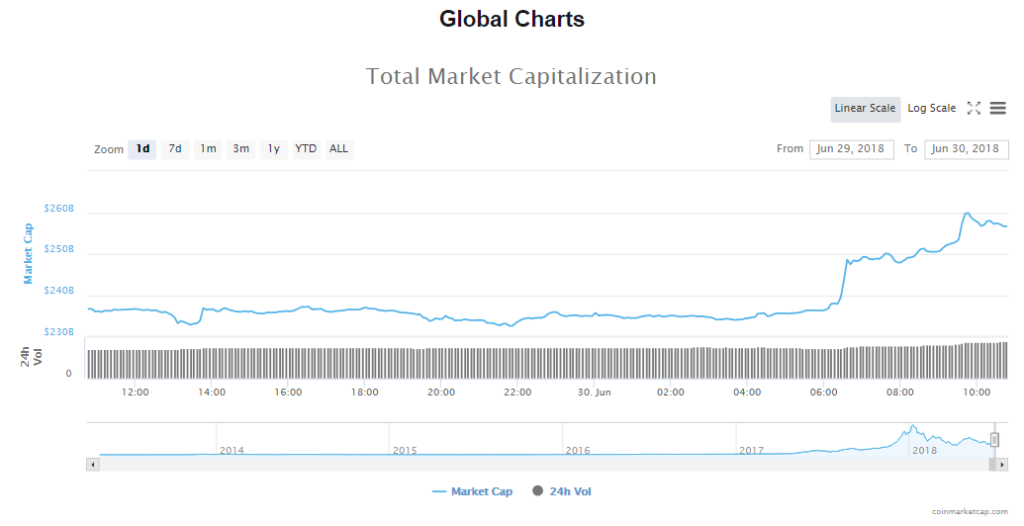Toggle 24h Vol series in legend

565,491
